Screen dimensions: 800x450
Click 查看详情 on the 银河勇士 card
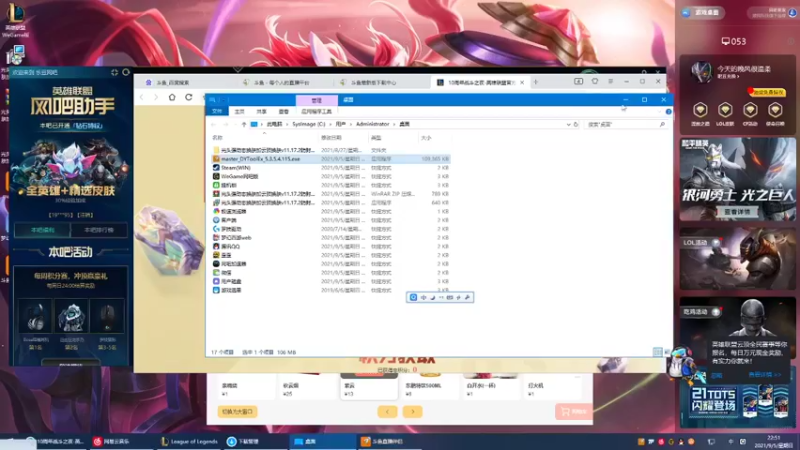[x=737, y=212]
